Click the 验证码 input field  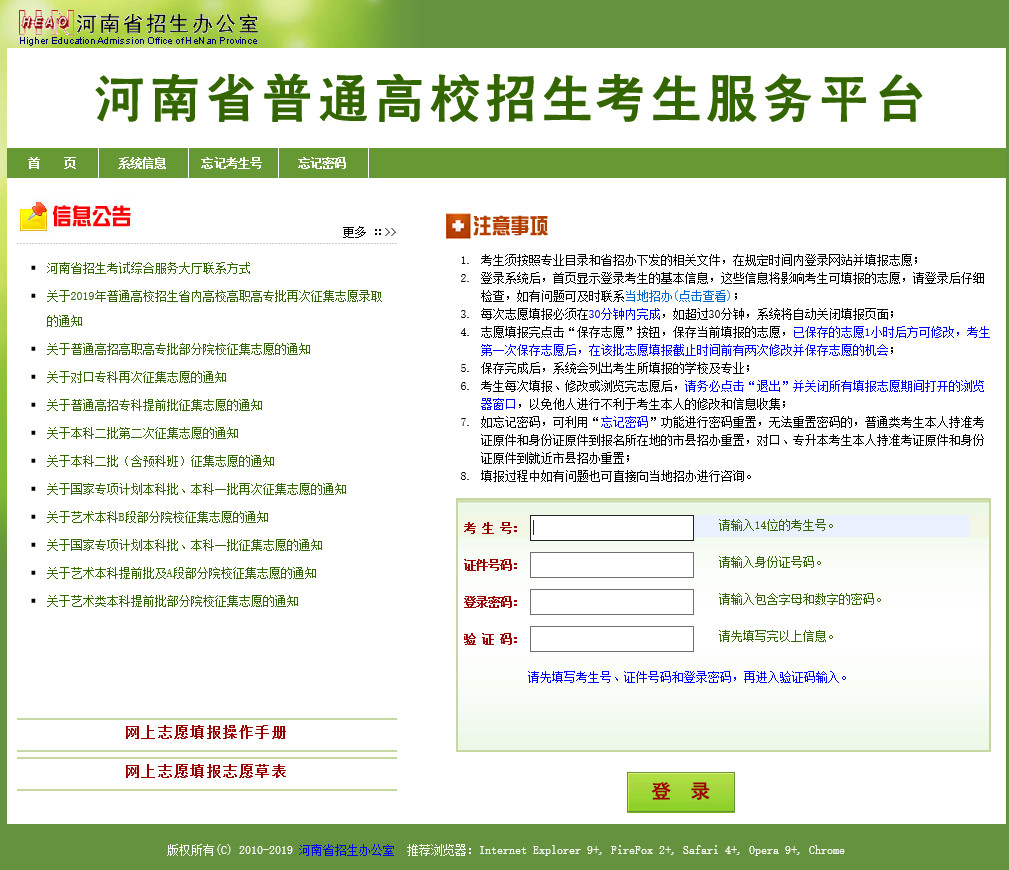click(611, 639)
